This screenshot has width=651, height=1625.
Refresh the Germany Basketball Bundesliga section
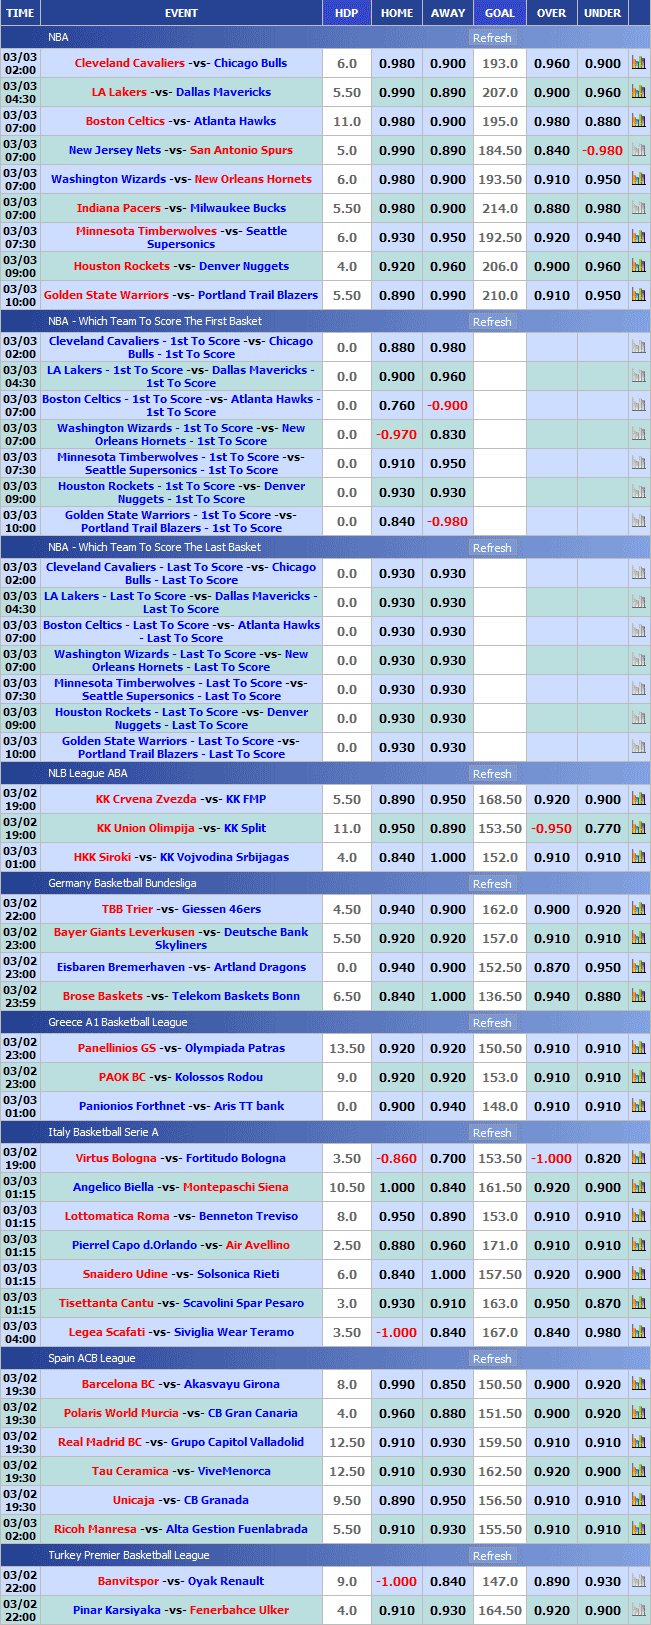492,884
